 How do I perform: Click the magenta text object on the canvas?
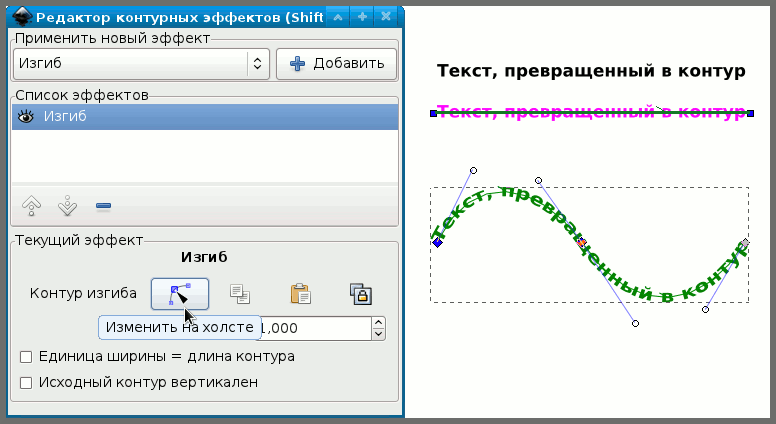590,112
